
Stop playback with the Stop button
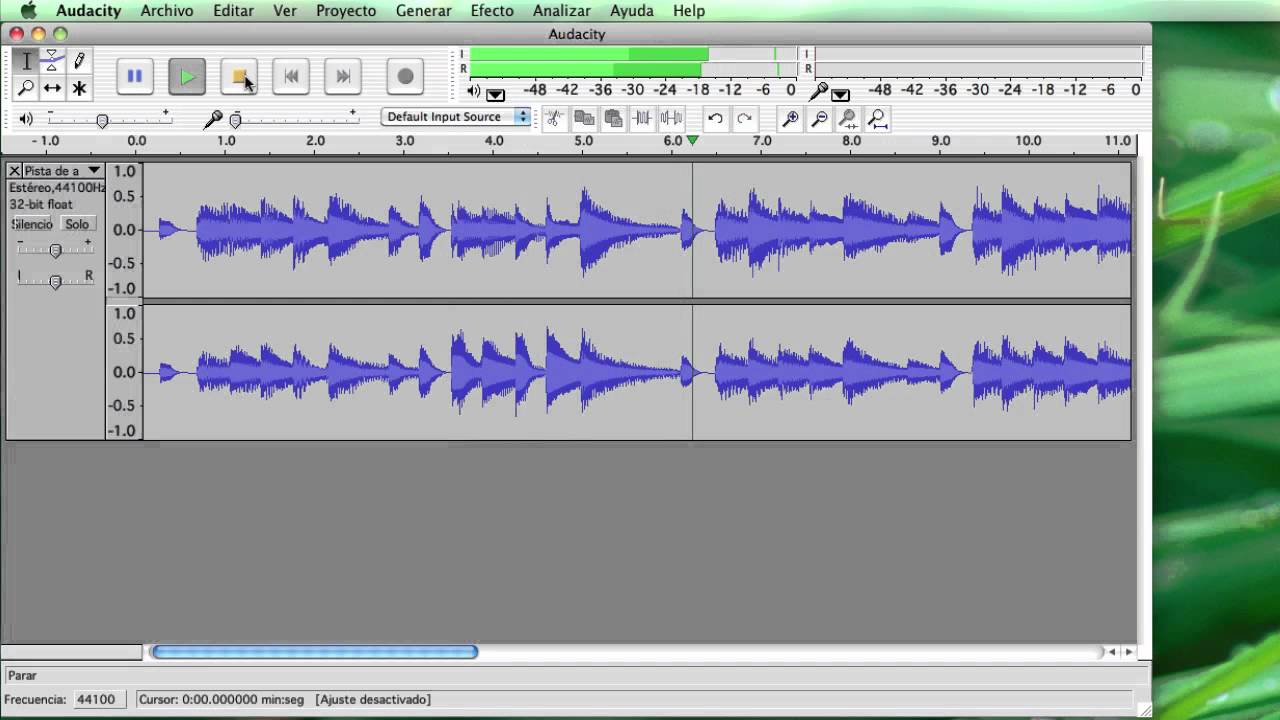point(239,76)
